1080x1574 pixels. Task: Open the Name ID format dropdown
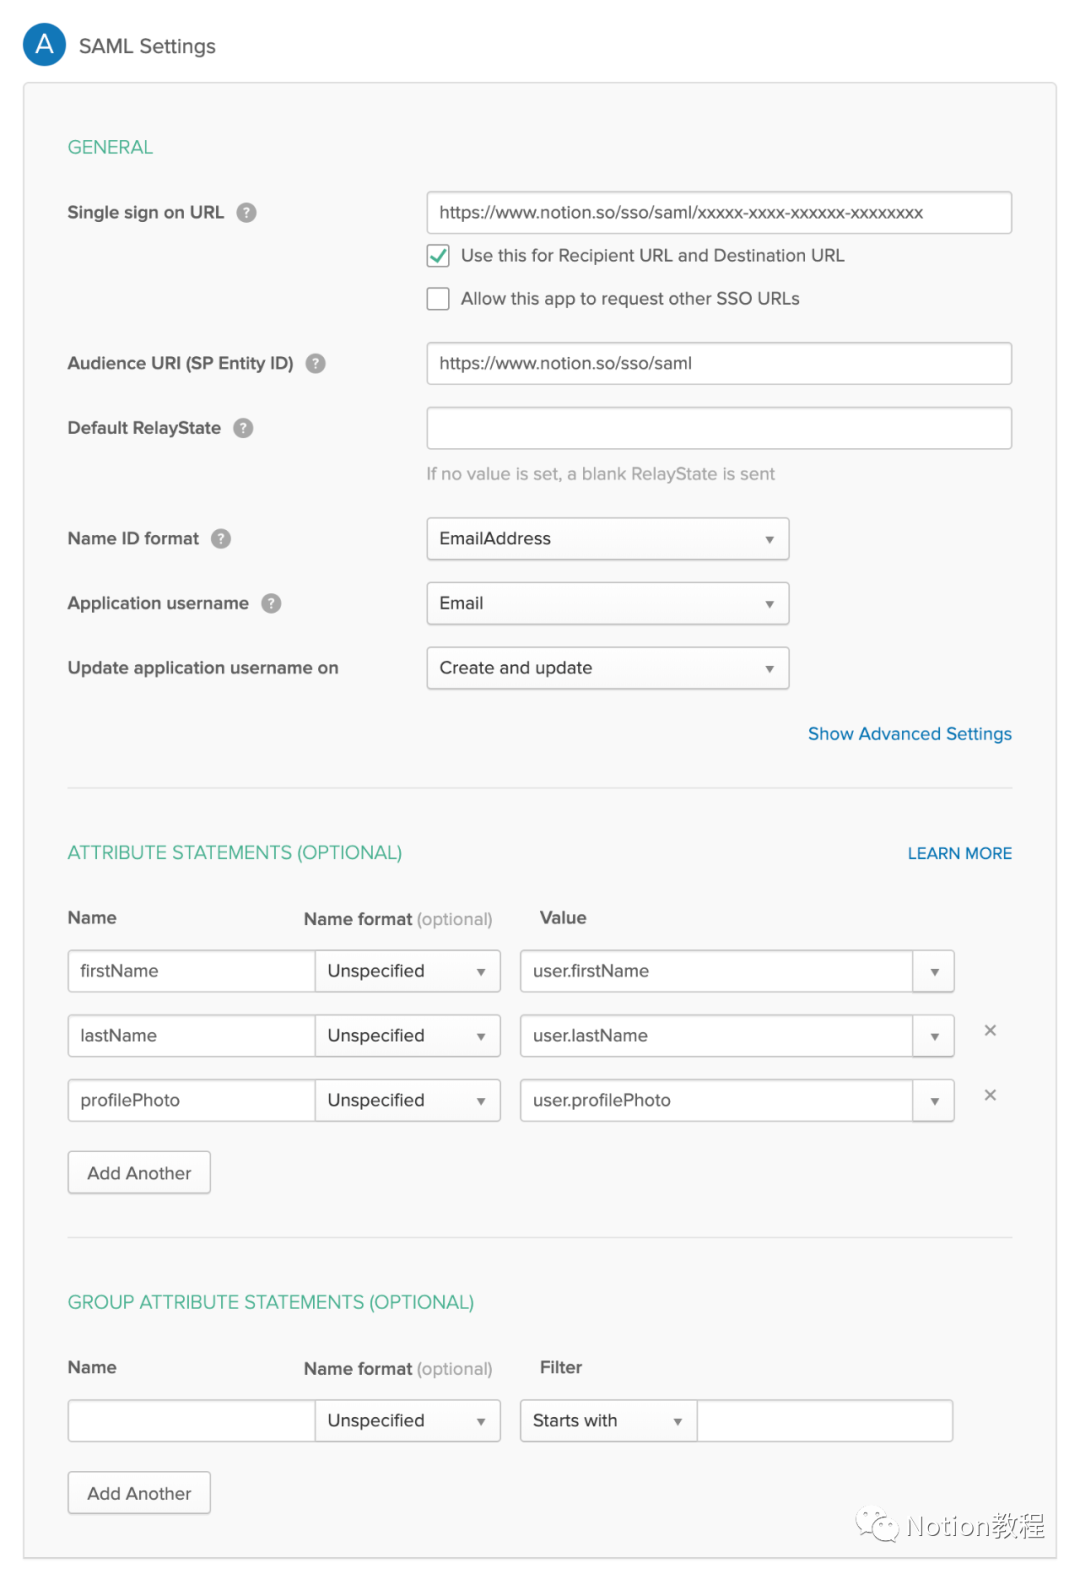[x=607, y=539]
